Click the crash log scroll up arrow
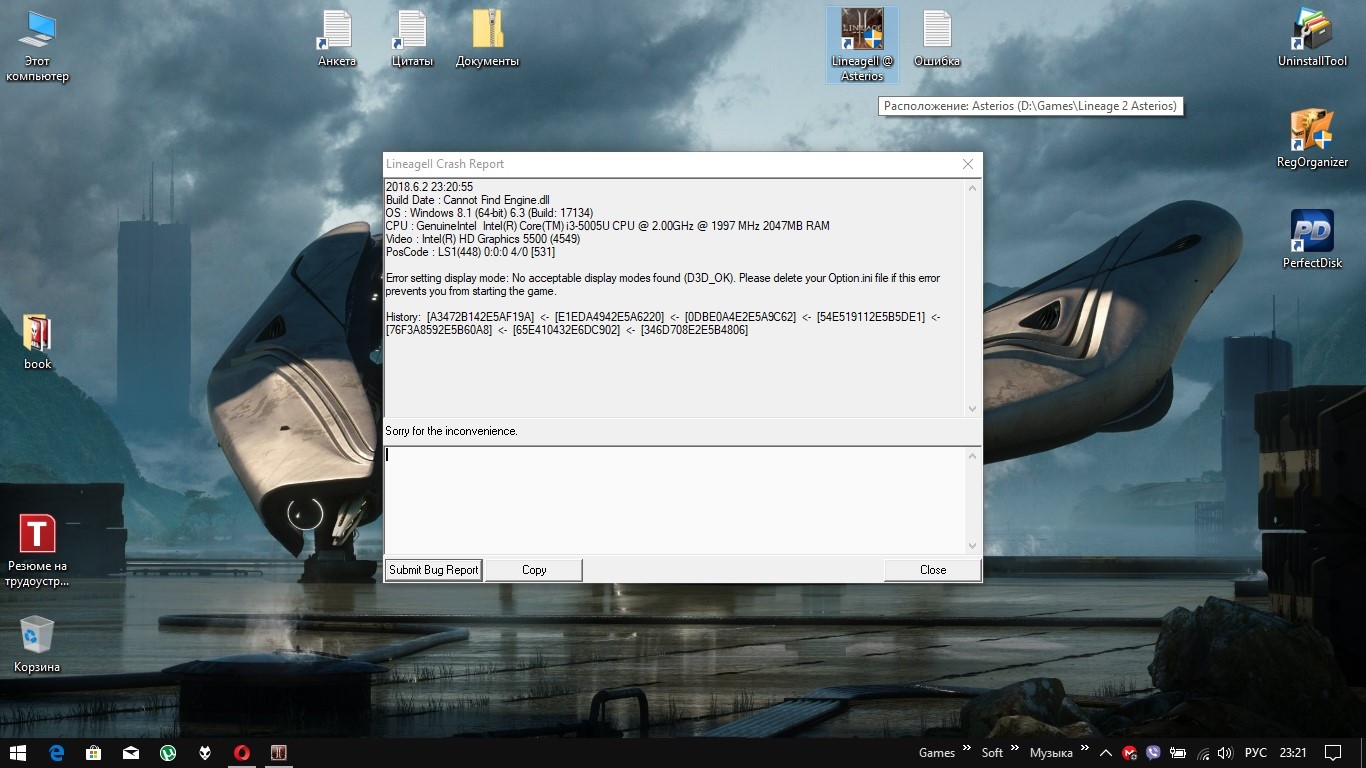The width and height of the screenshot is (1366, 768). click(973, 188)
